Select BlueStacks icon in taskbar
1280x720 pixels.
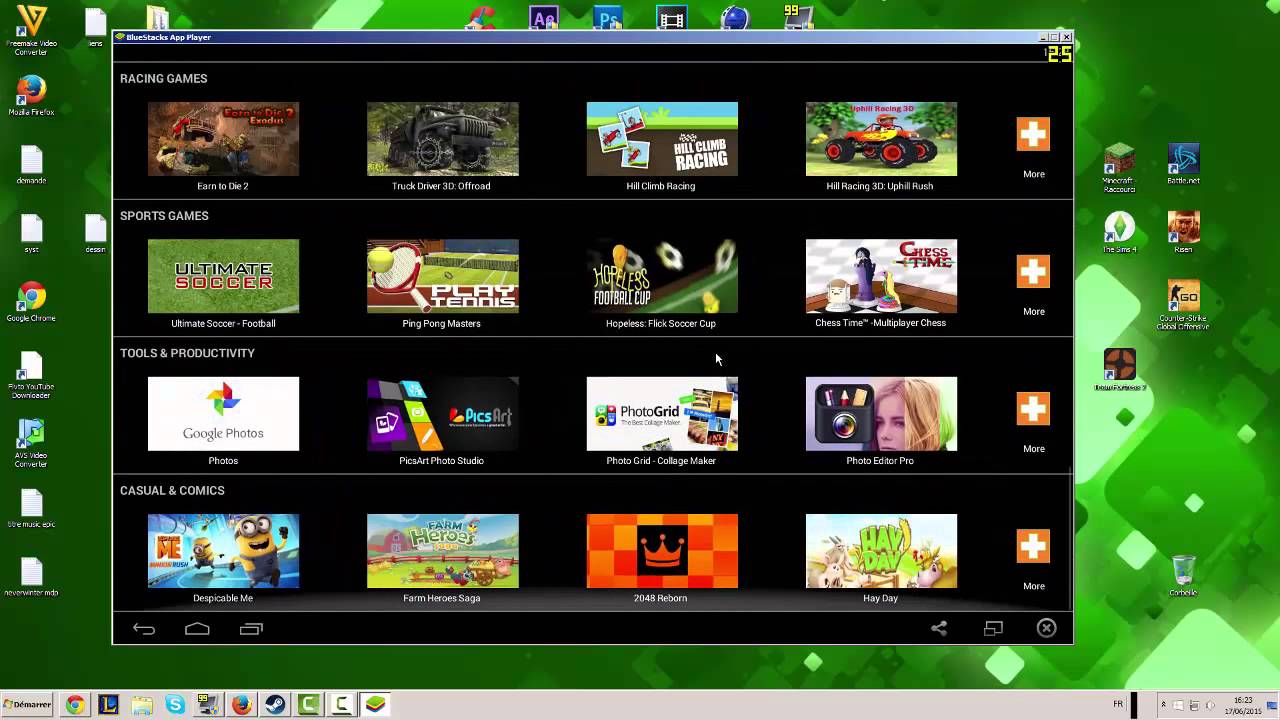click(375, 705)
